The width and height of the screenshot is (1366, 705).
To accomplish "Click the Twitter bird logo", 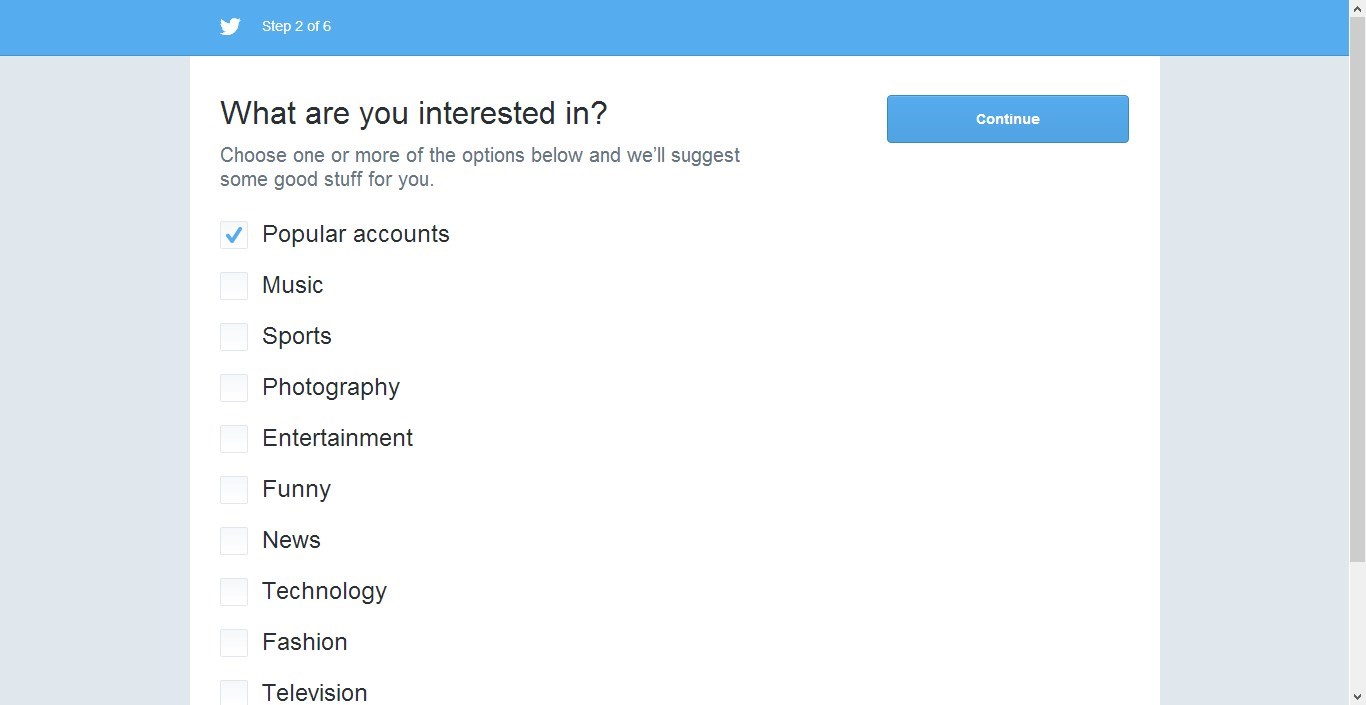I will (x=230, y=26).
